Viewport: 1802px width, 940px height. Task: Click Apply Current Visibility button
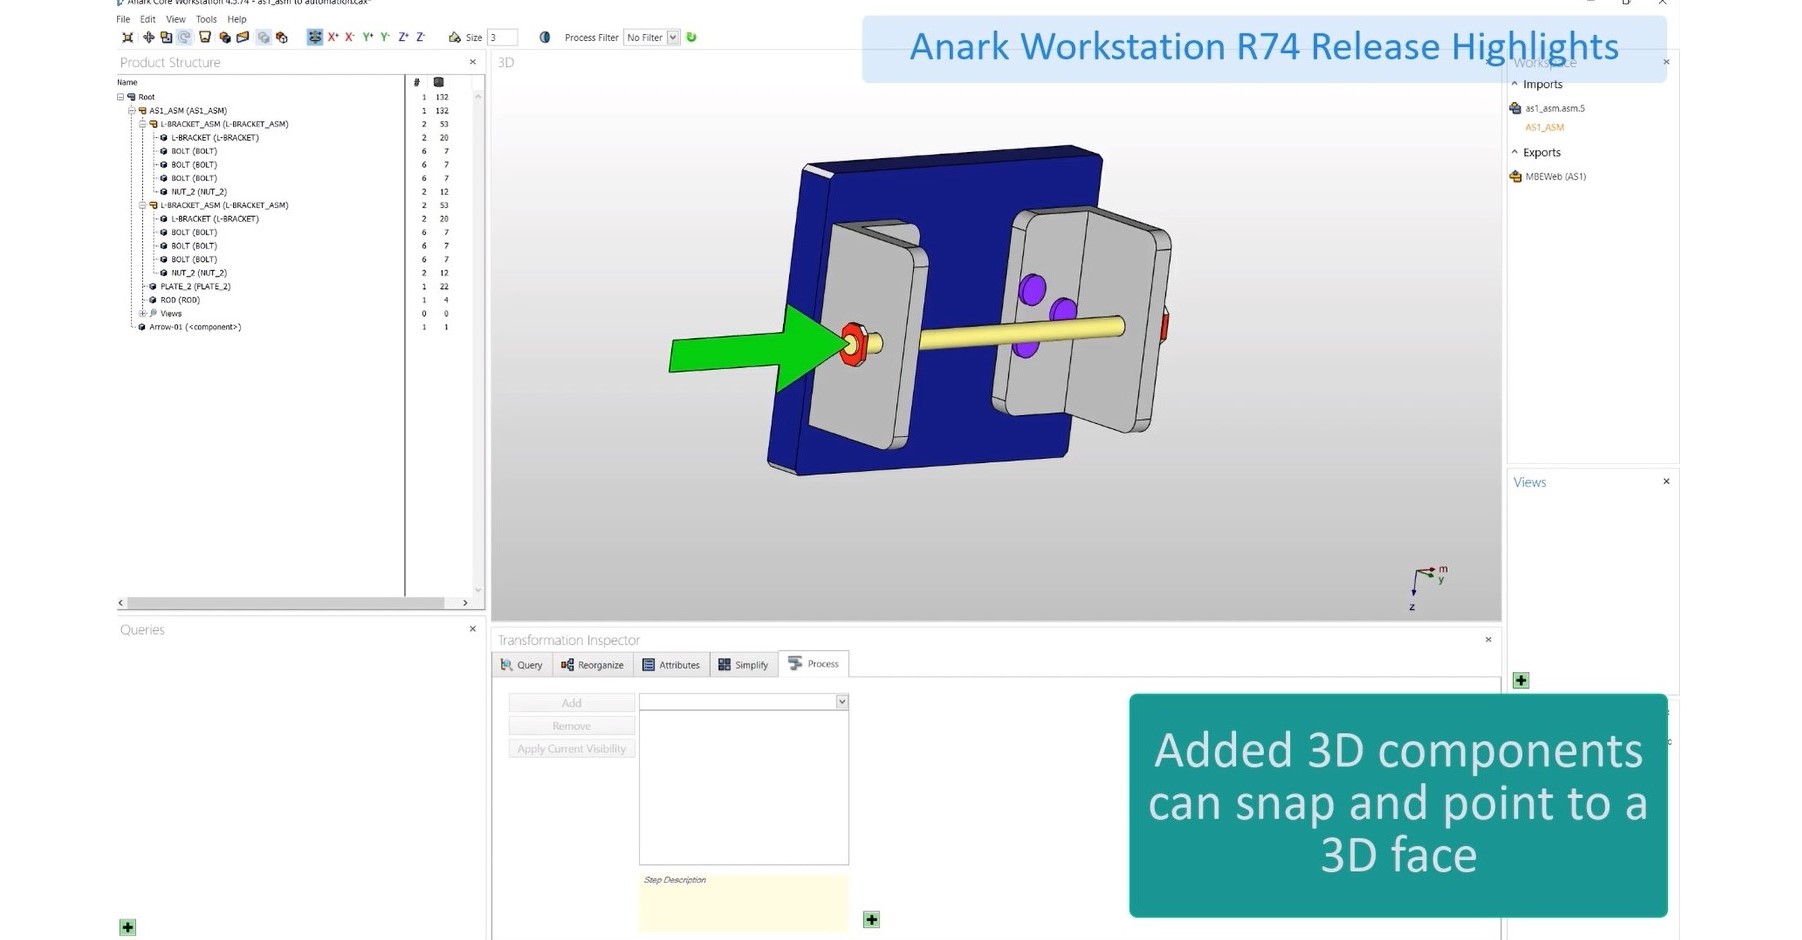click(571, 749)
